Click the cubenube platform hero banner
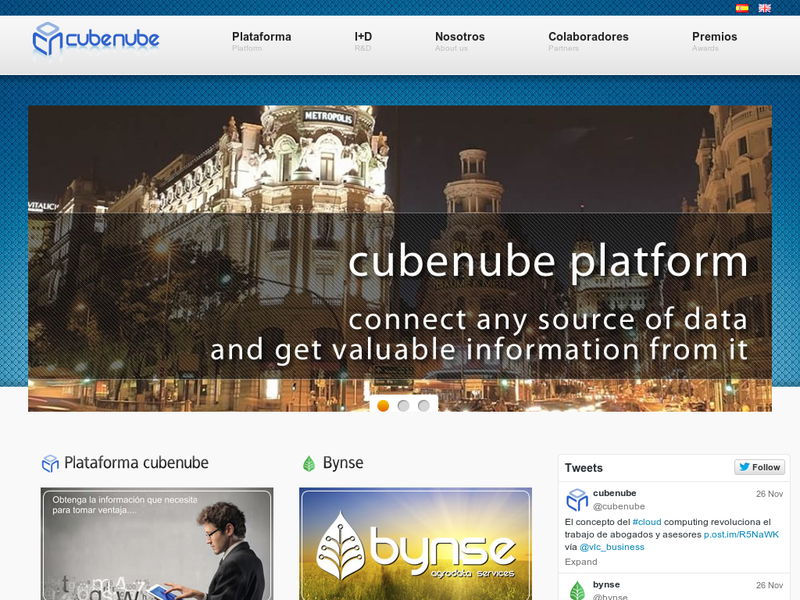Viewport: 800px width, 600px height. (x=399, y=258)
